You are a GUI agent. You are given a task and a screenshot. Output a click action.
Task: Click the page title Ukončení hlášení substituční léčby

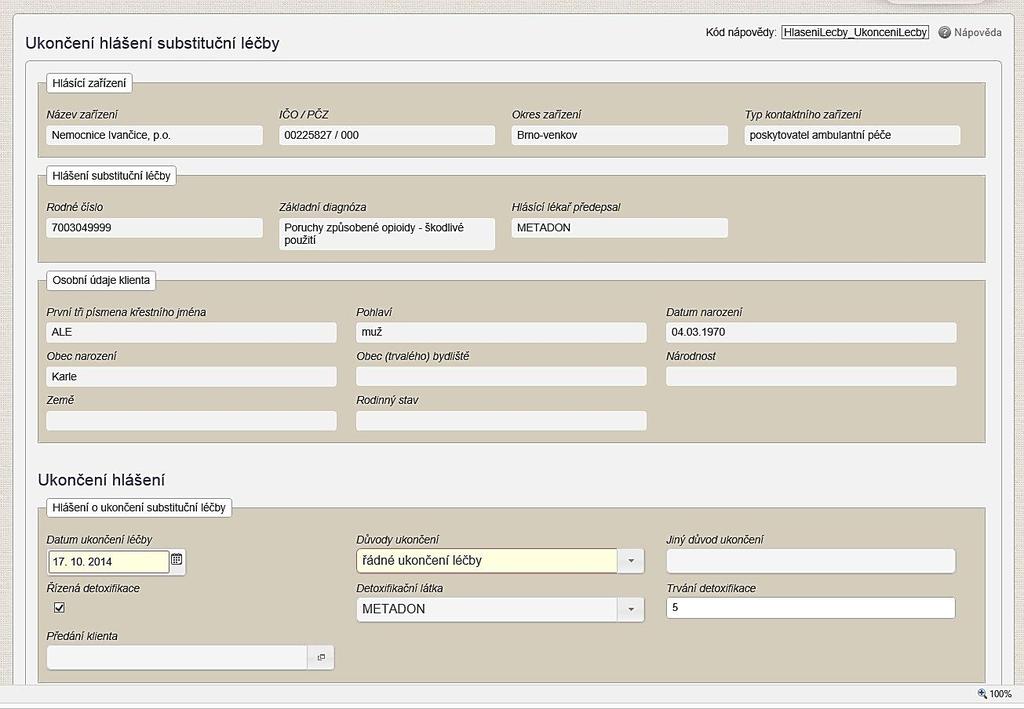[x=152, y=43]
